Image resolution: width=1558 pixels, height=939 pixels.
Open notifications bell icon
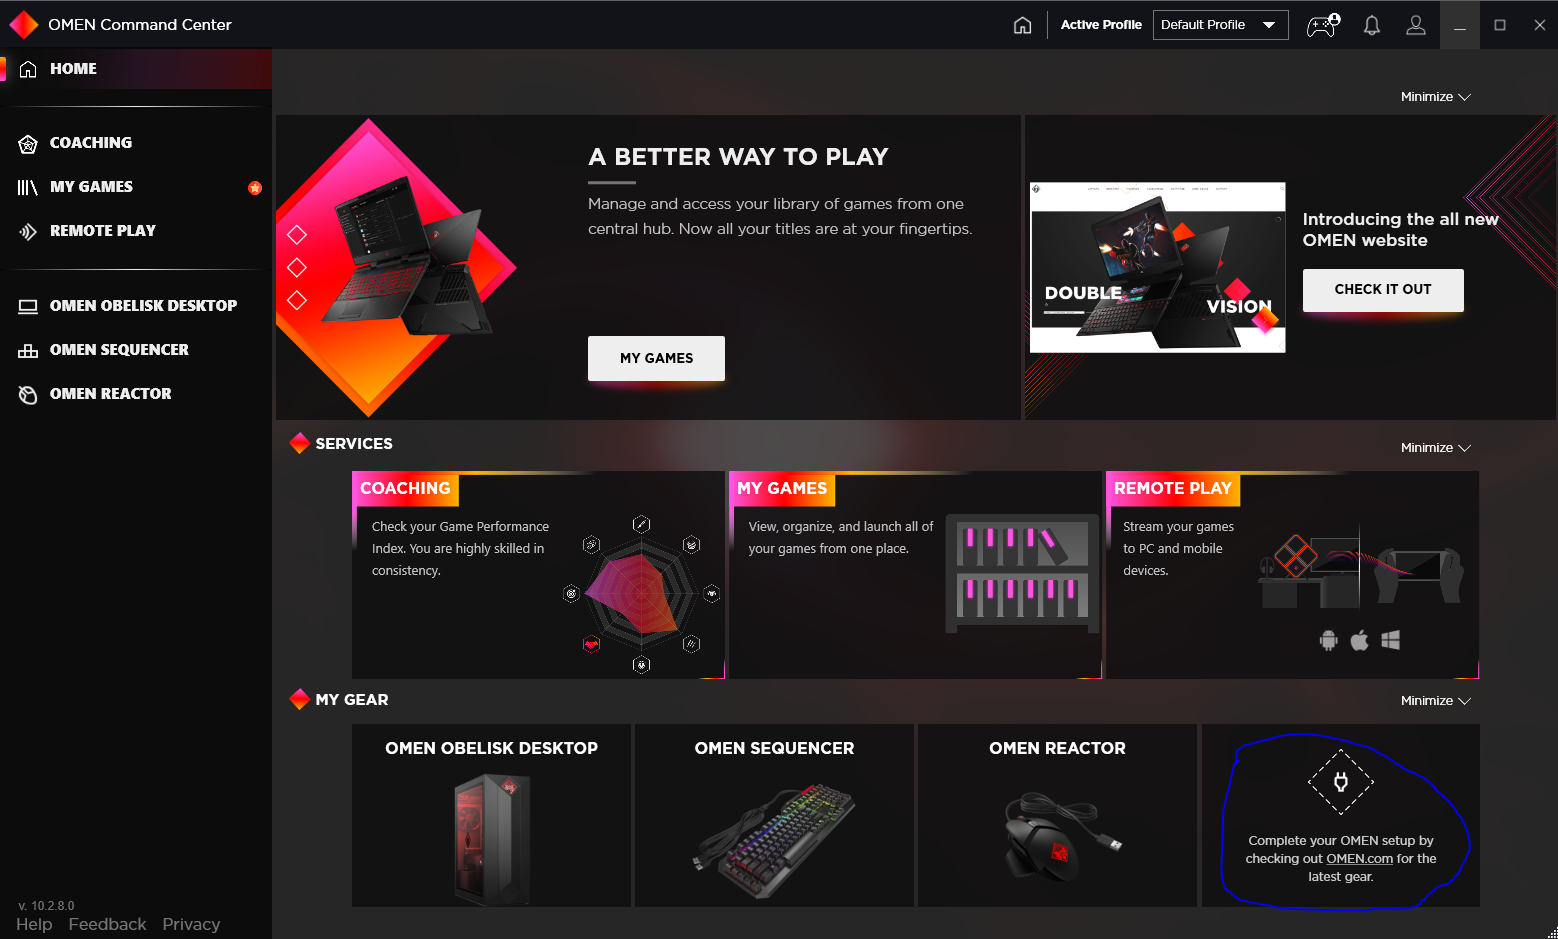(1372, 25)
